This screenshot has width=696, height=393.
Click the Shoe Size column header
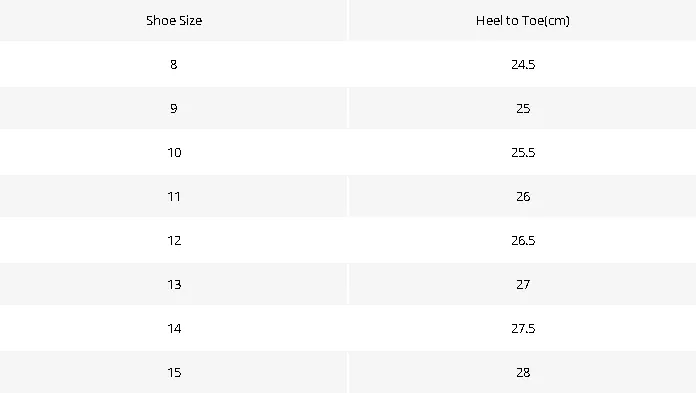pos(174,20)
